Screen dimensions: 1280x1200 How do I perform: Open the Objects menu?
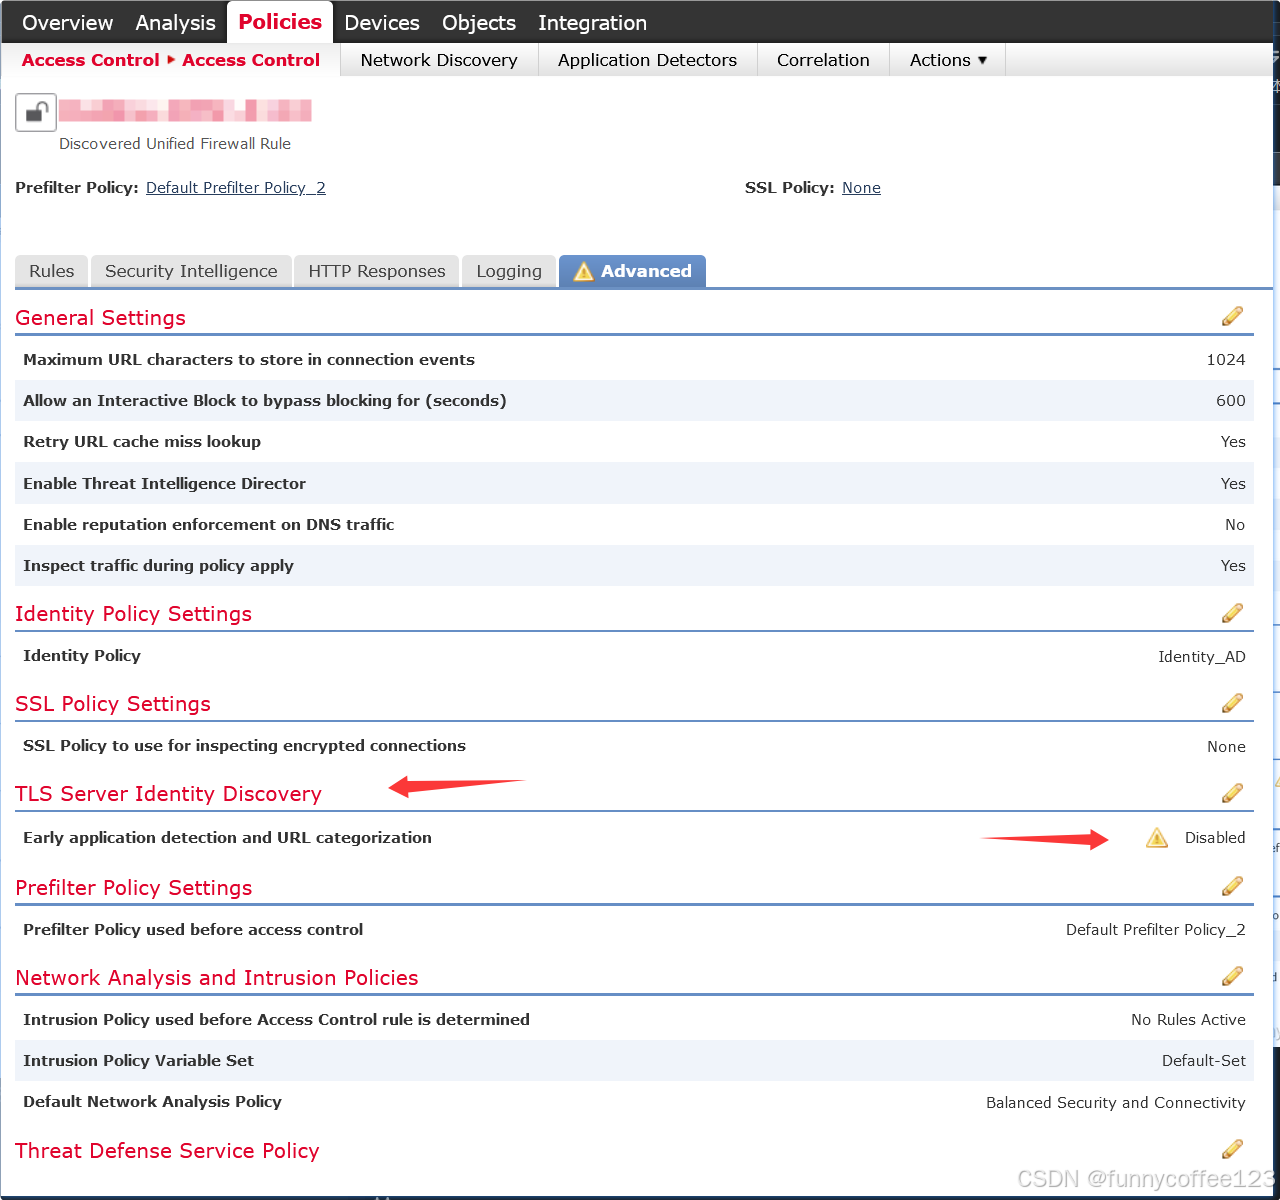tap(479, 22)
